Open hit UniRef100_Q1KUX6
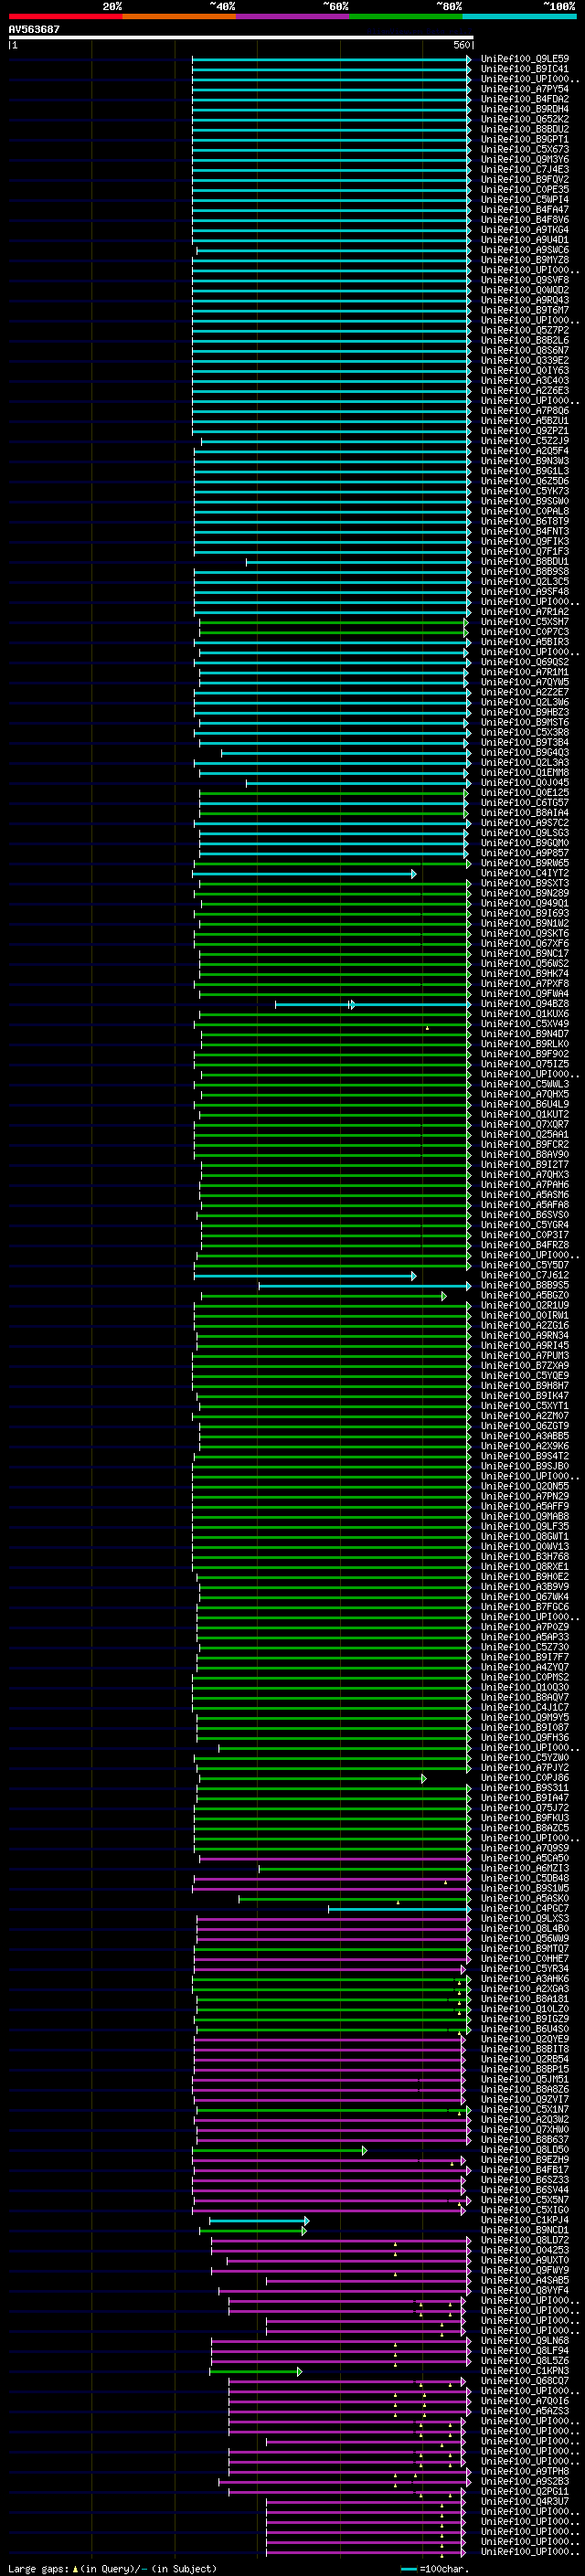 point(525,1014)
